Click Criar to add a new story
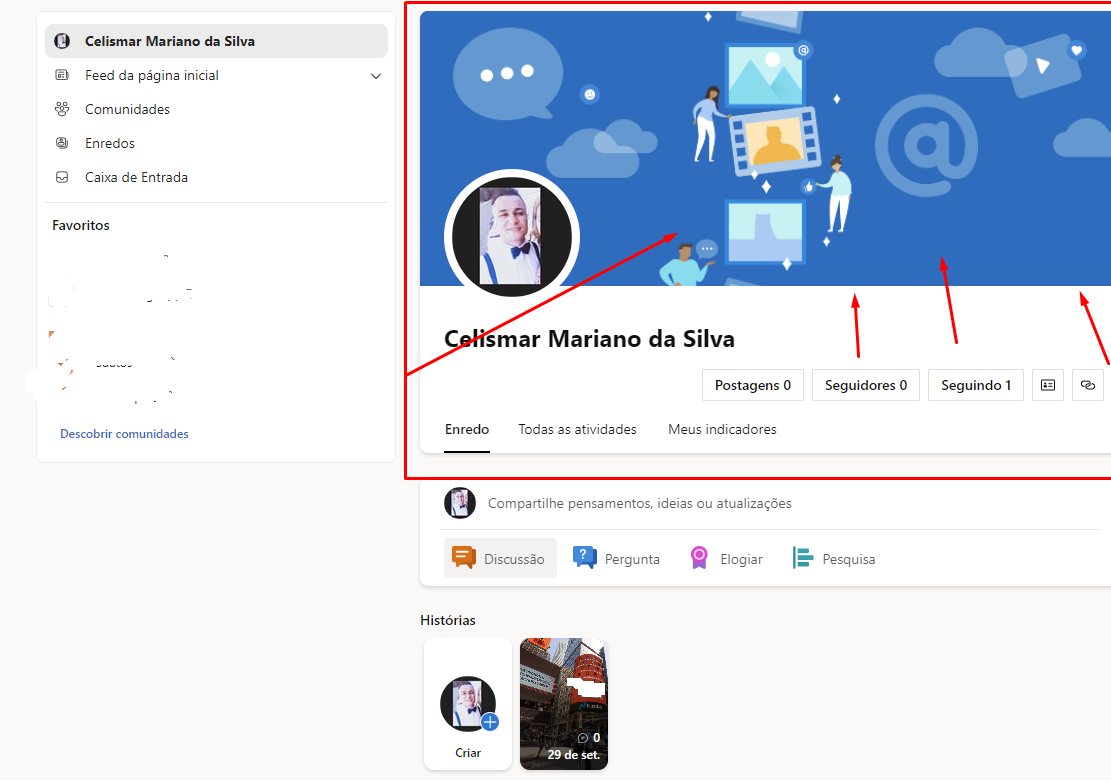The image size is (1111, 783). pyautogui.click(x=467, y=704)
